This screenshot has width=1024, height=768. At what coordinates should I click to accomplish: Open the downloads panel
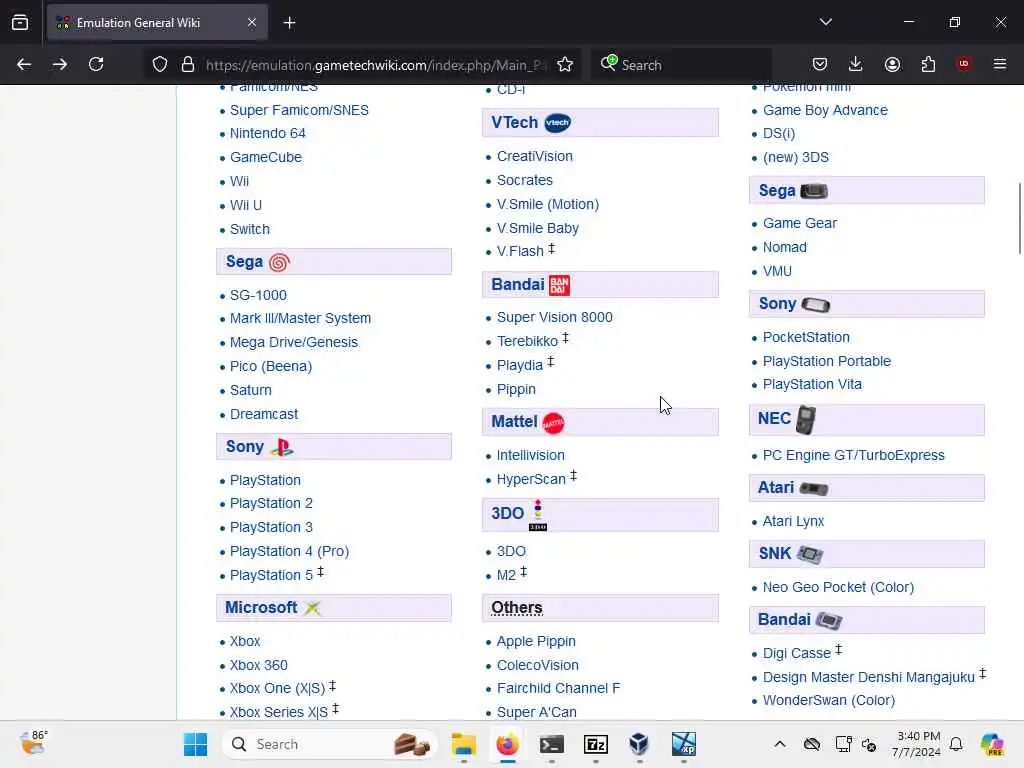(856, 64)
